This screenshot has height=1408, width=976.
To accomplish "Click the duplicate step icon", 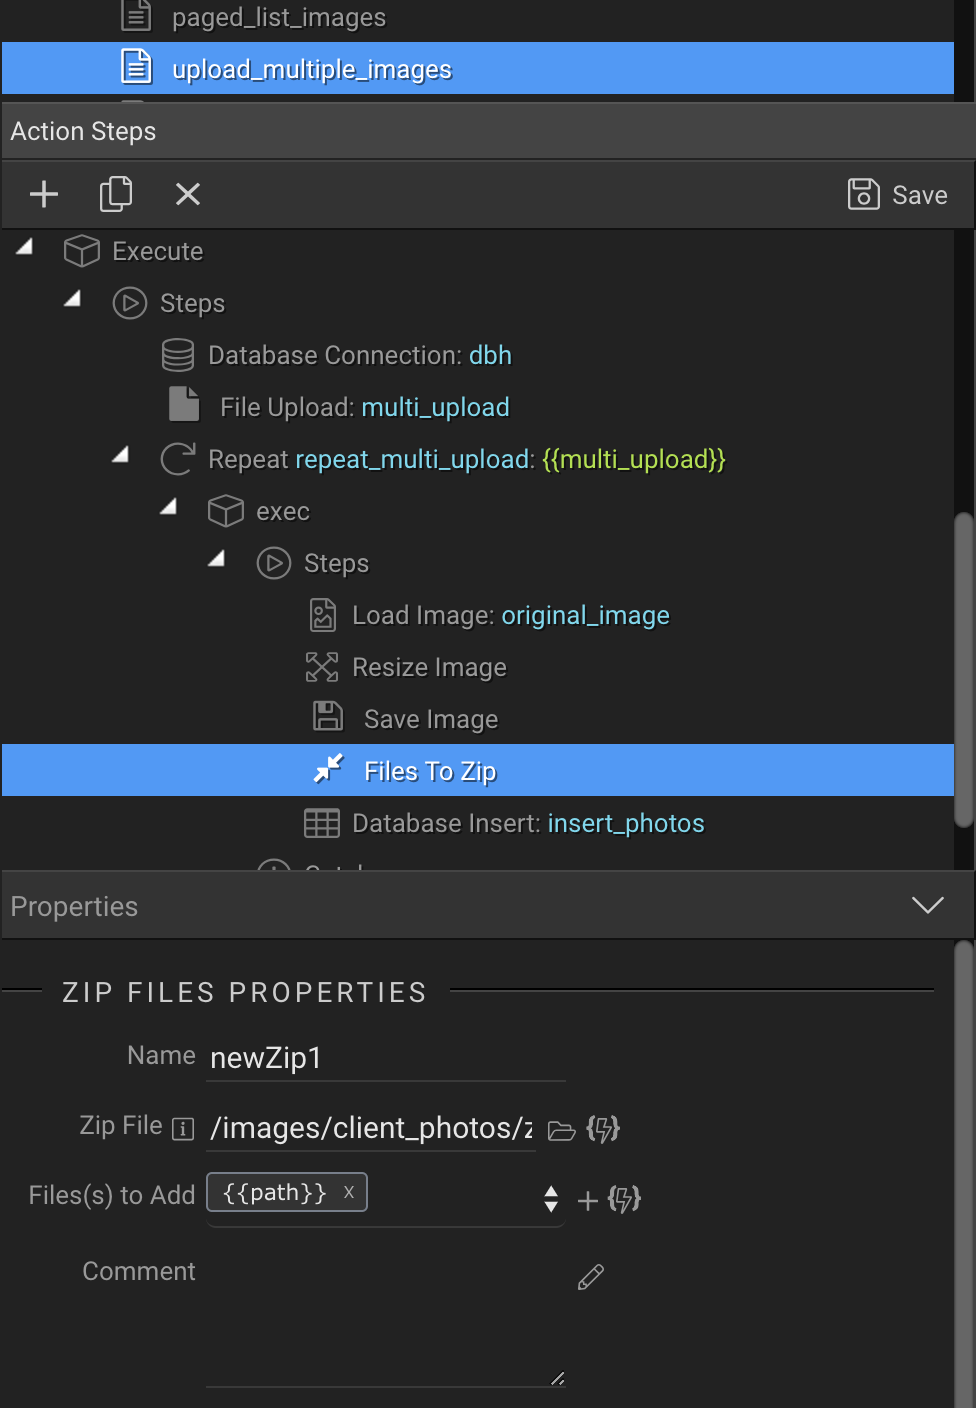I will 116,194.
